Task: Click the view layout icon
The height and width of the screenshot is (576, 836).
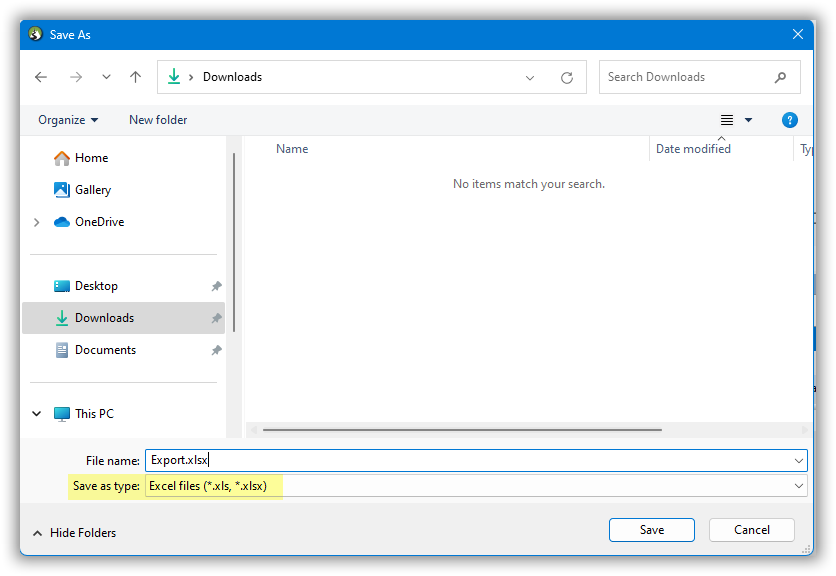Action: point(727,120)
